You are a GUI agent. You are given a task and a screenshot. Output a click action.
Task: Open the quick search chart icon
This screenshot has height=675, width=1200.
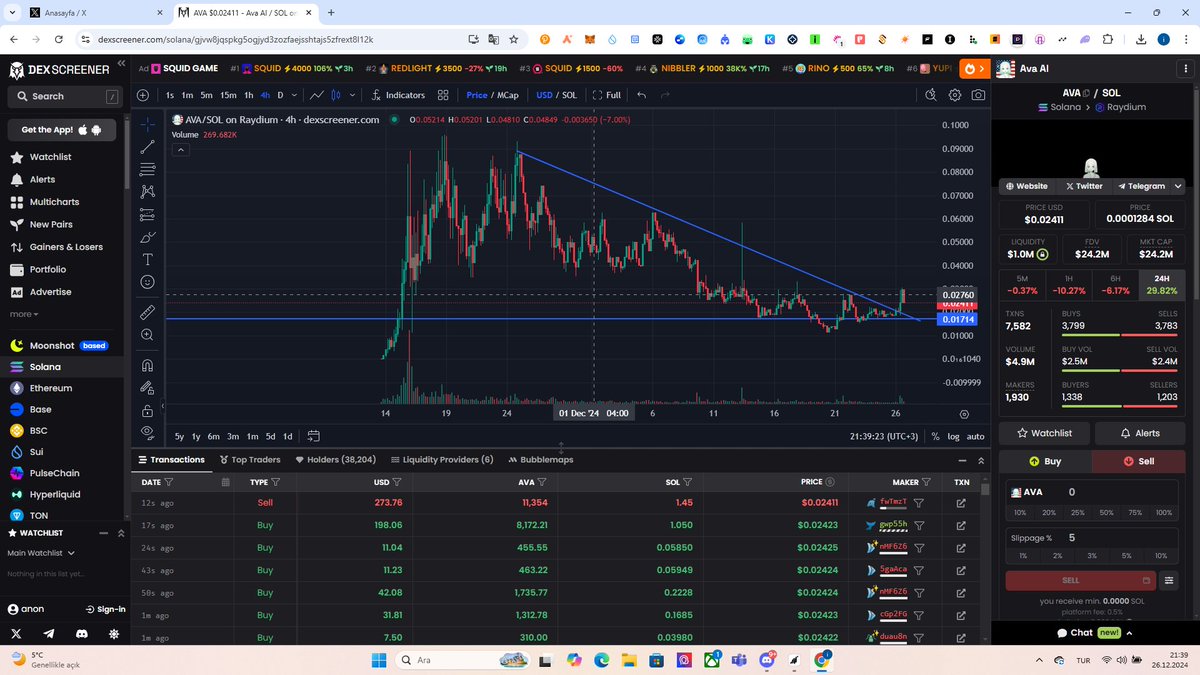click(930, 95)
